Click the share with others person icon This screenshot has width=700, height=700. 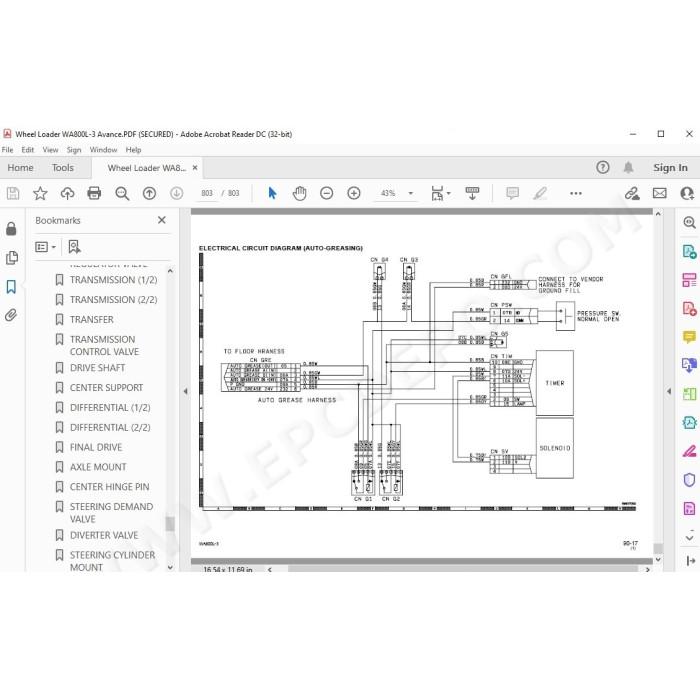(687, 193)
